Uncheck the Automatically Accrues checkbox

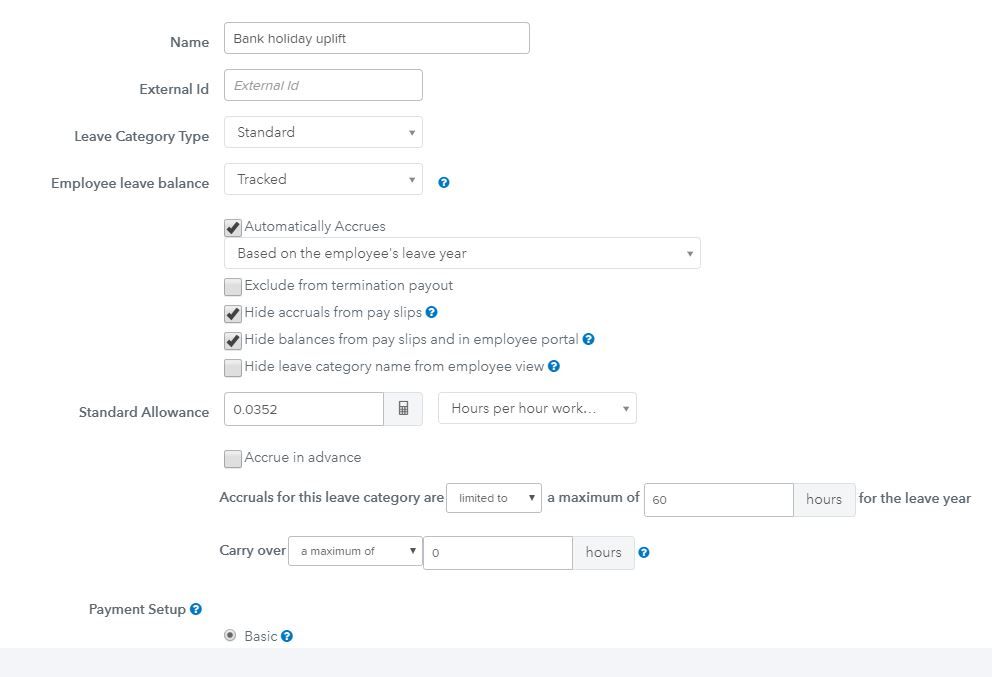click(x=233, y=228)
